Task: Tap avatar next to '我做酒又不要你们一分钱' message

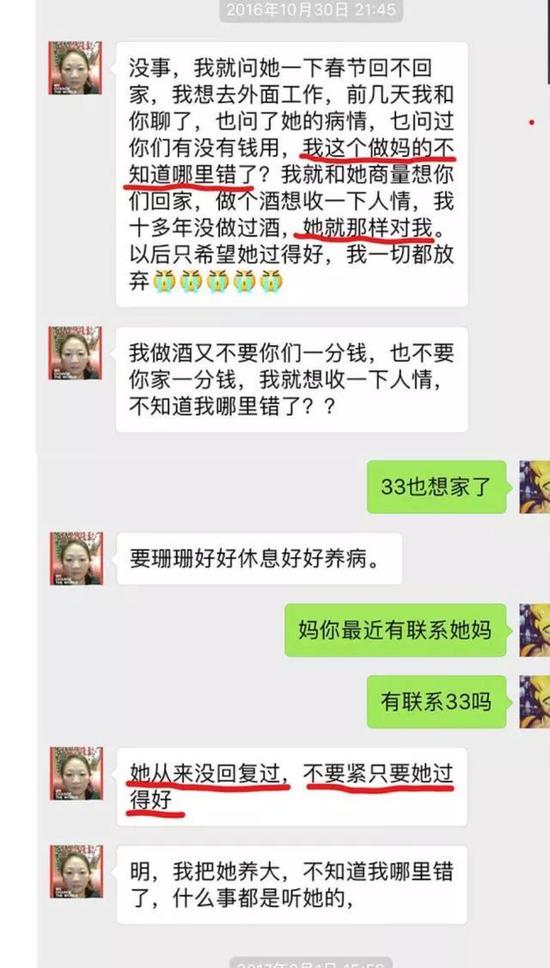Action: (75, 353)
